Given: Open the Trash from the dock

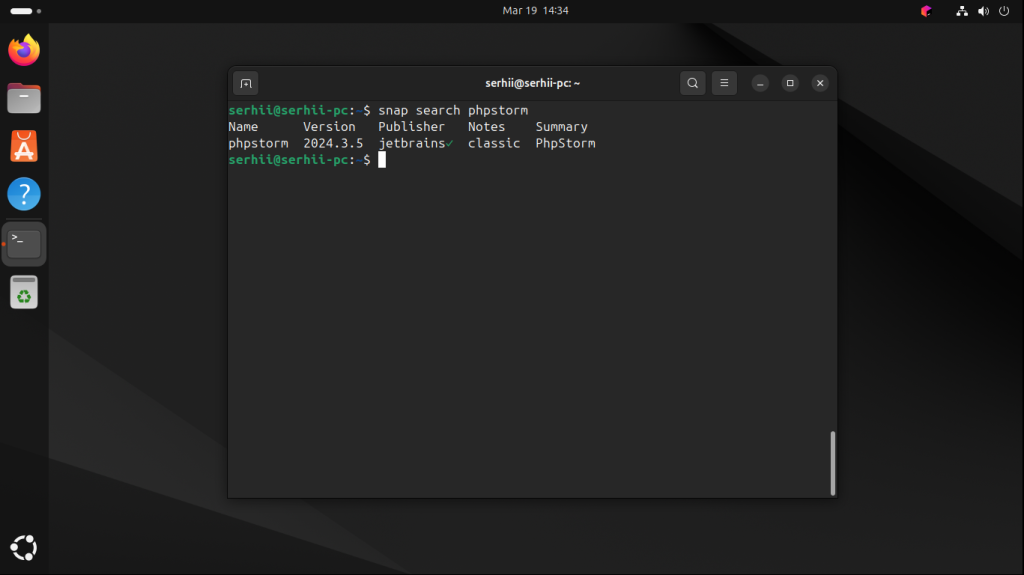Looking at the screenshot, I should [24, 292].
